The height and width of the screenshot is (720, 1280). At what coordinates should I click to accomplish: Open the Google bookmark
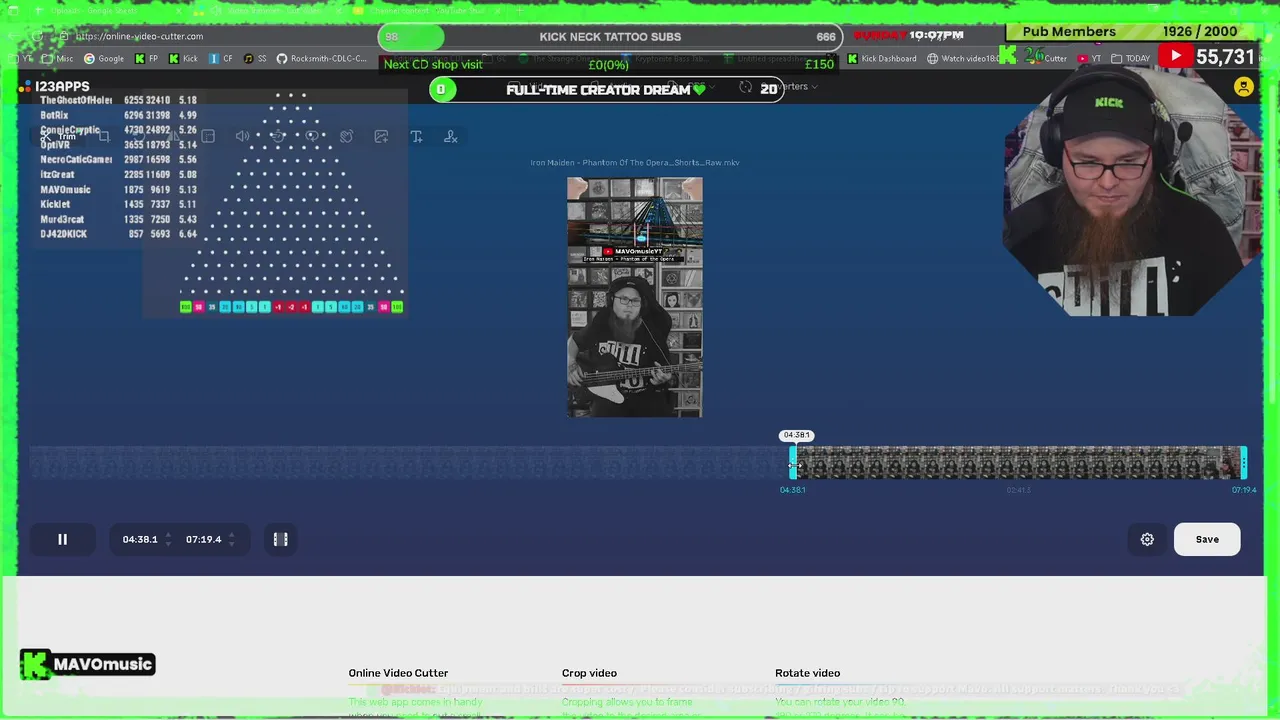click(104, 58)
